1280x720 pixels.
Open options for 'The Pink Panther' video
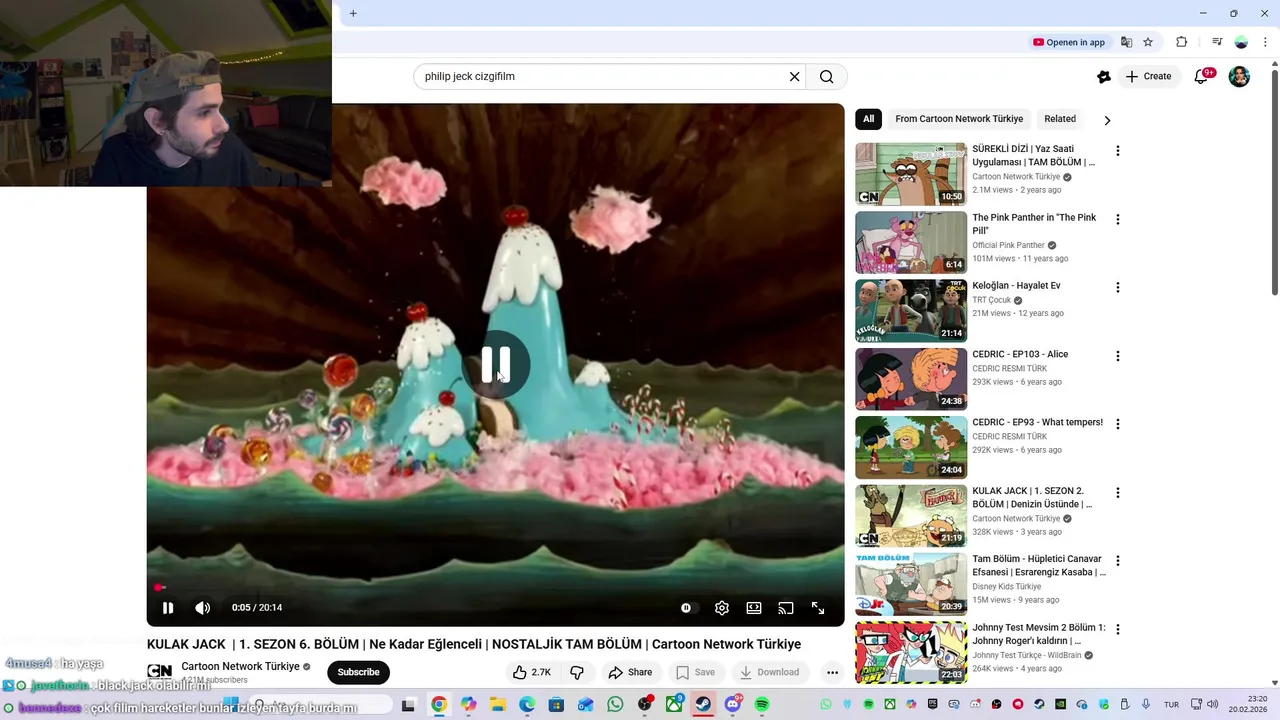pos(1118,219)
